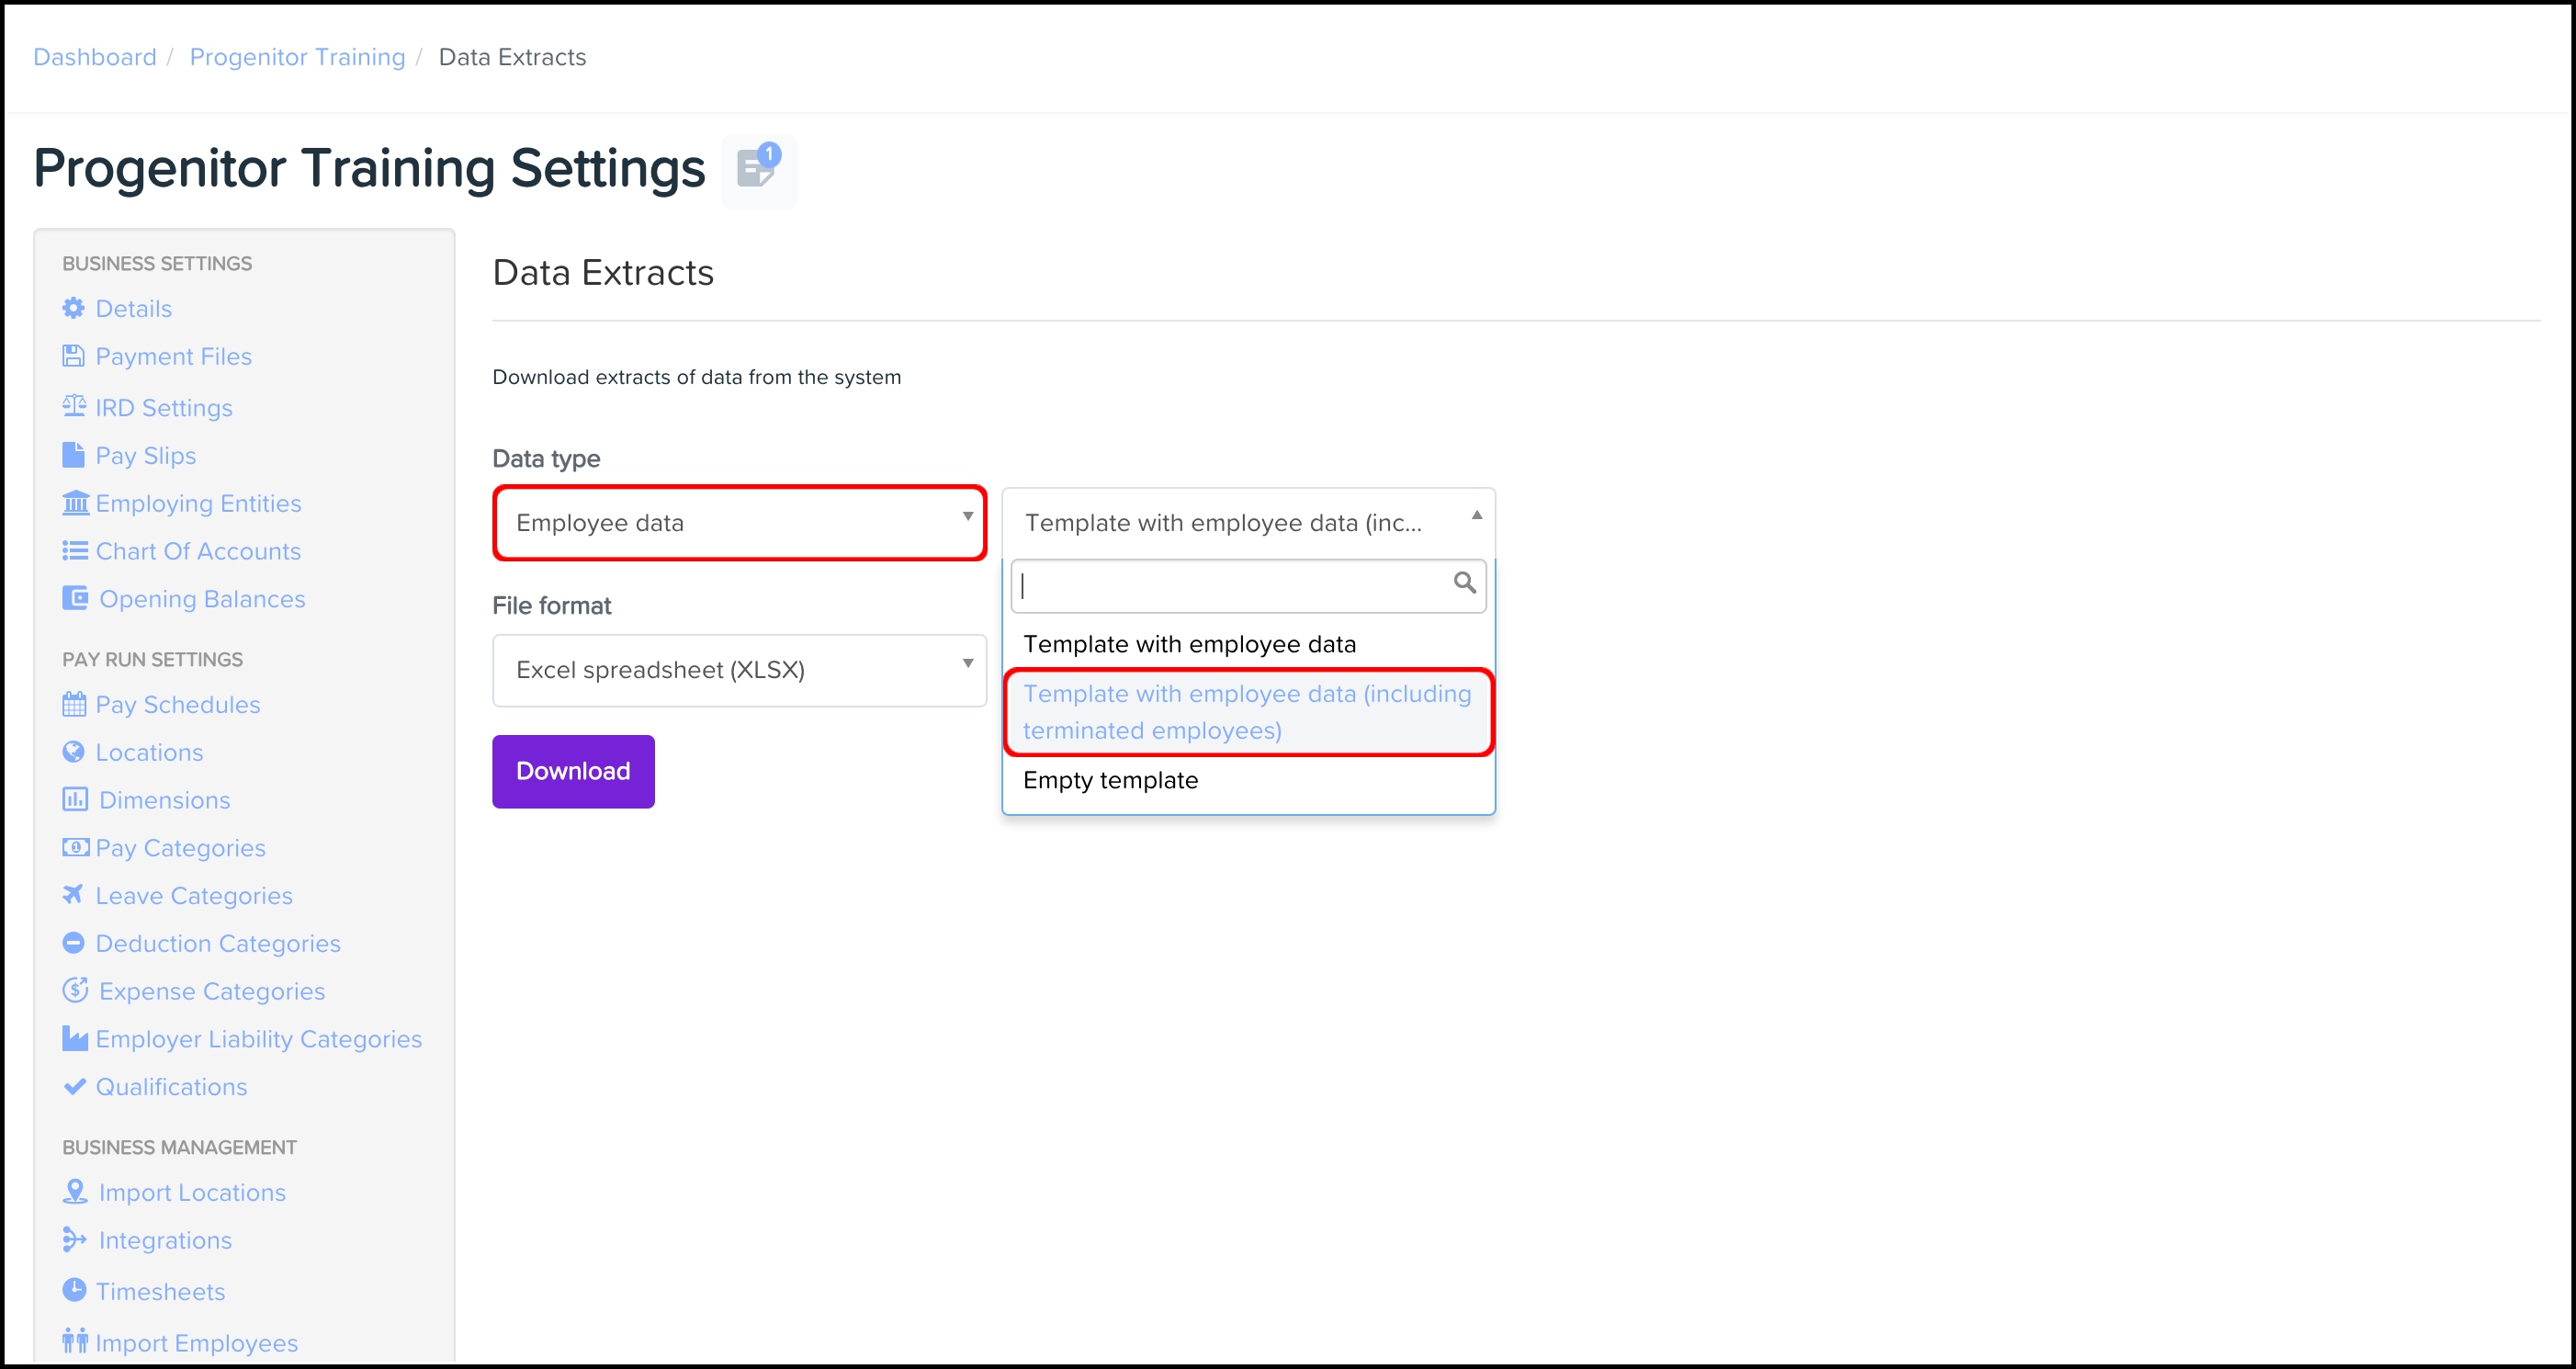Click the dropdown search text field
This screenshot has height=1369, width=2576.
(1230, 586)
